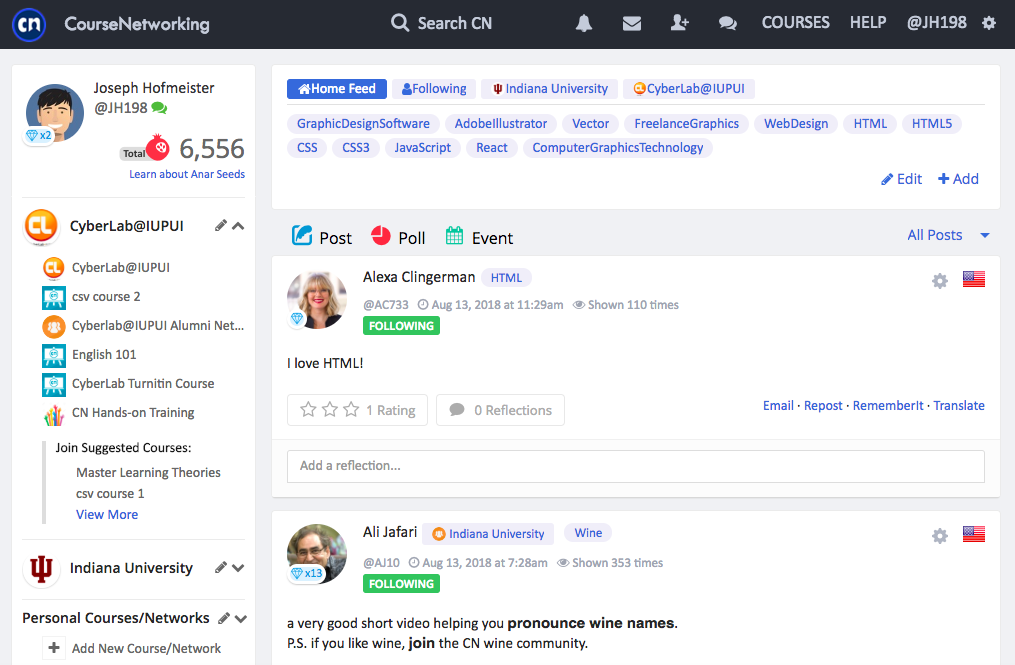Open the mail envelope icon
Image resolution: width=1015 pixels, height=665 pixels.
coord(632,24)
